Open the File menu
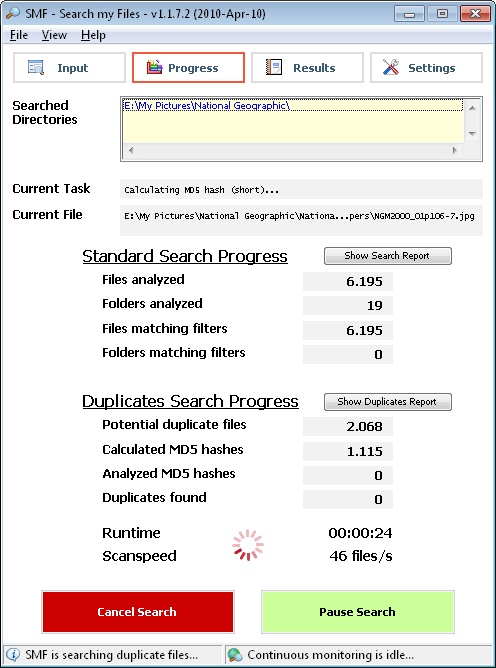The height and width of the screenshot is (668, 496). click(x=19, y=35)
